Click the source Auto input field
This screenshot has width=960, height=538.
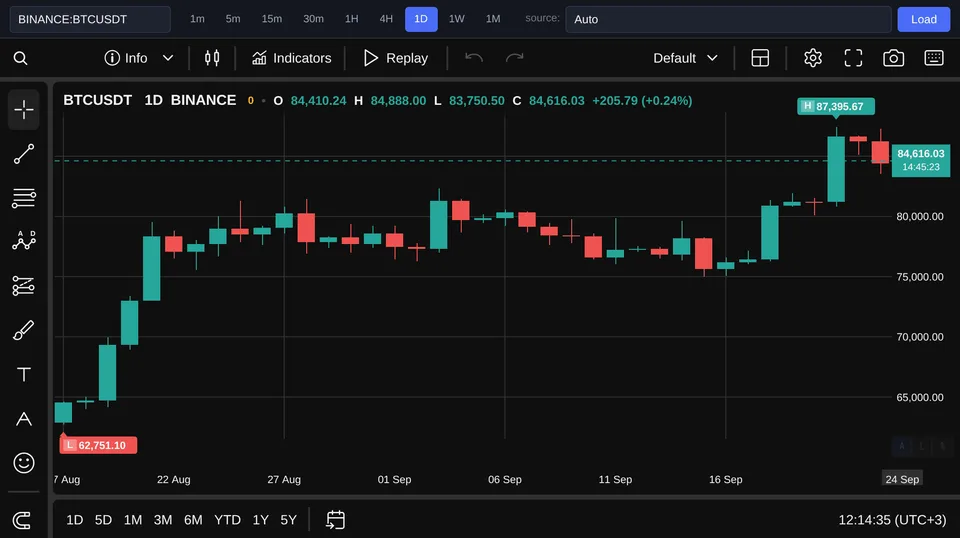[728, 19]
